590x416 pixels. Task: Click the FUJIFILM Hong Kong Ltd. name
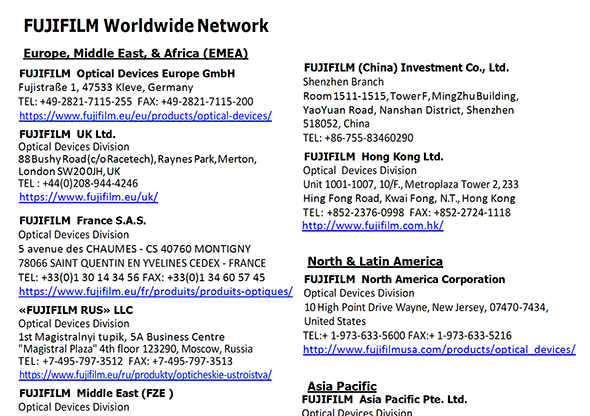point(374,156)
